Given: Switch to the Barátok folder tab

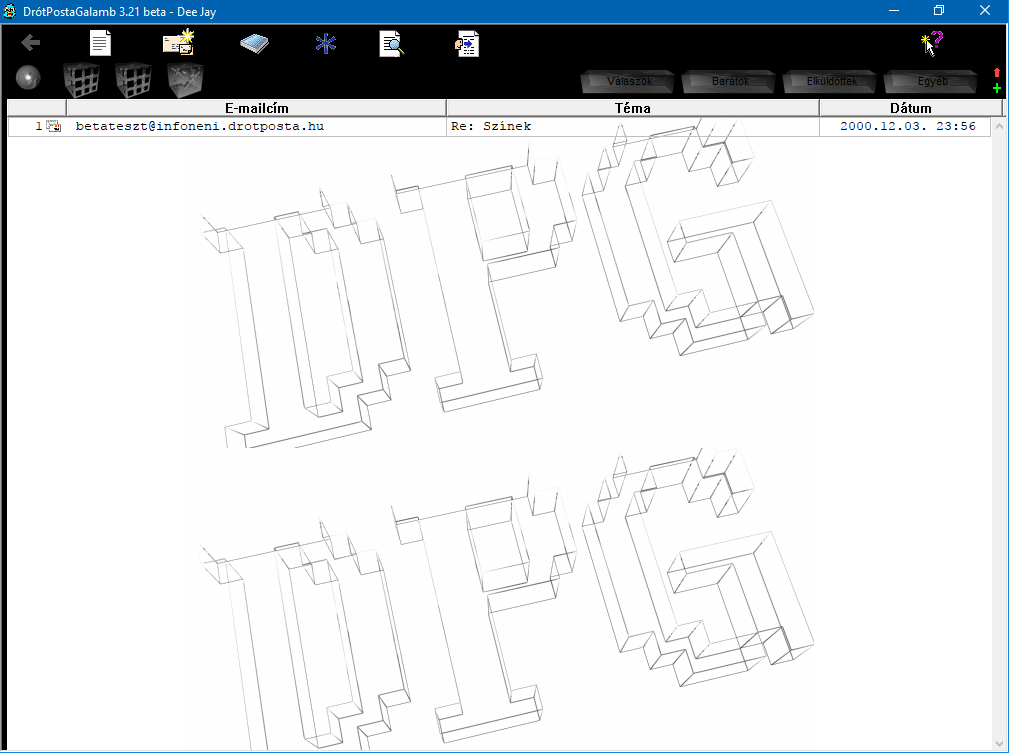Looking at the screenshot, I should click(730, 81).
